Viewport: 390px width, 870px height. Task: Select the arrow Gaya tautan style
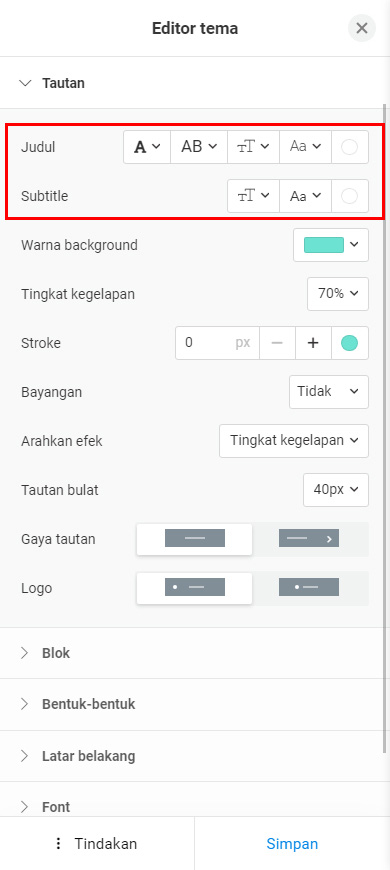click(309, 538)
